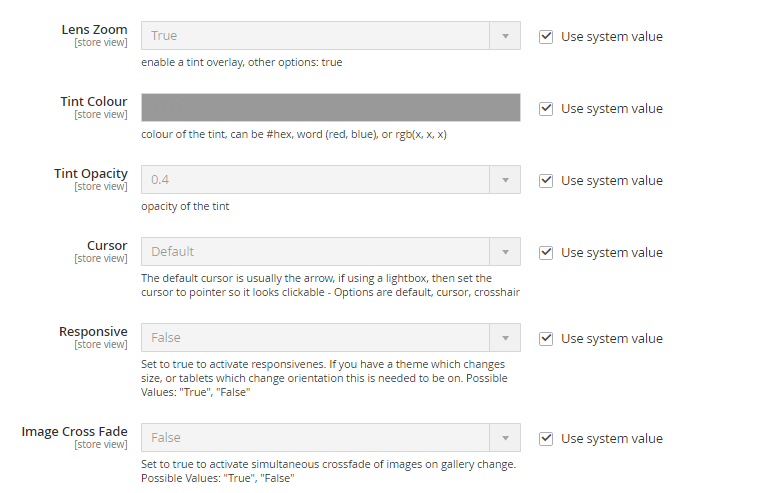Toggle Responsive Use system value checkbox
763x493 pixels.
coord(546,339)
